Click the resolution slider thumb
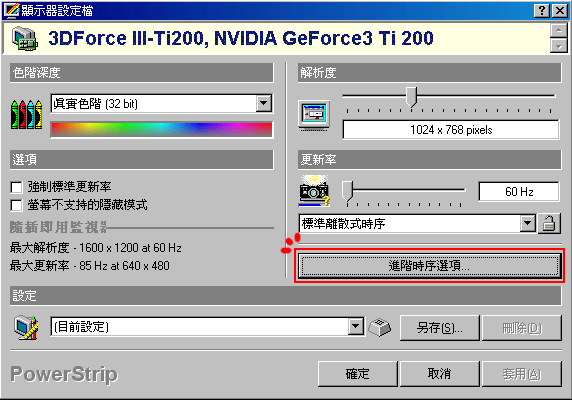 [411, 97]
